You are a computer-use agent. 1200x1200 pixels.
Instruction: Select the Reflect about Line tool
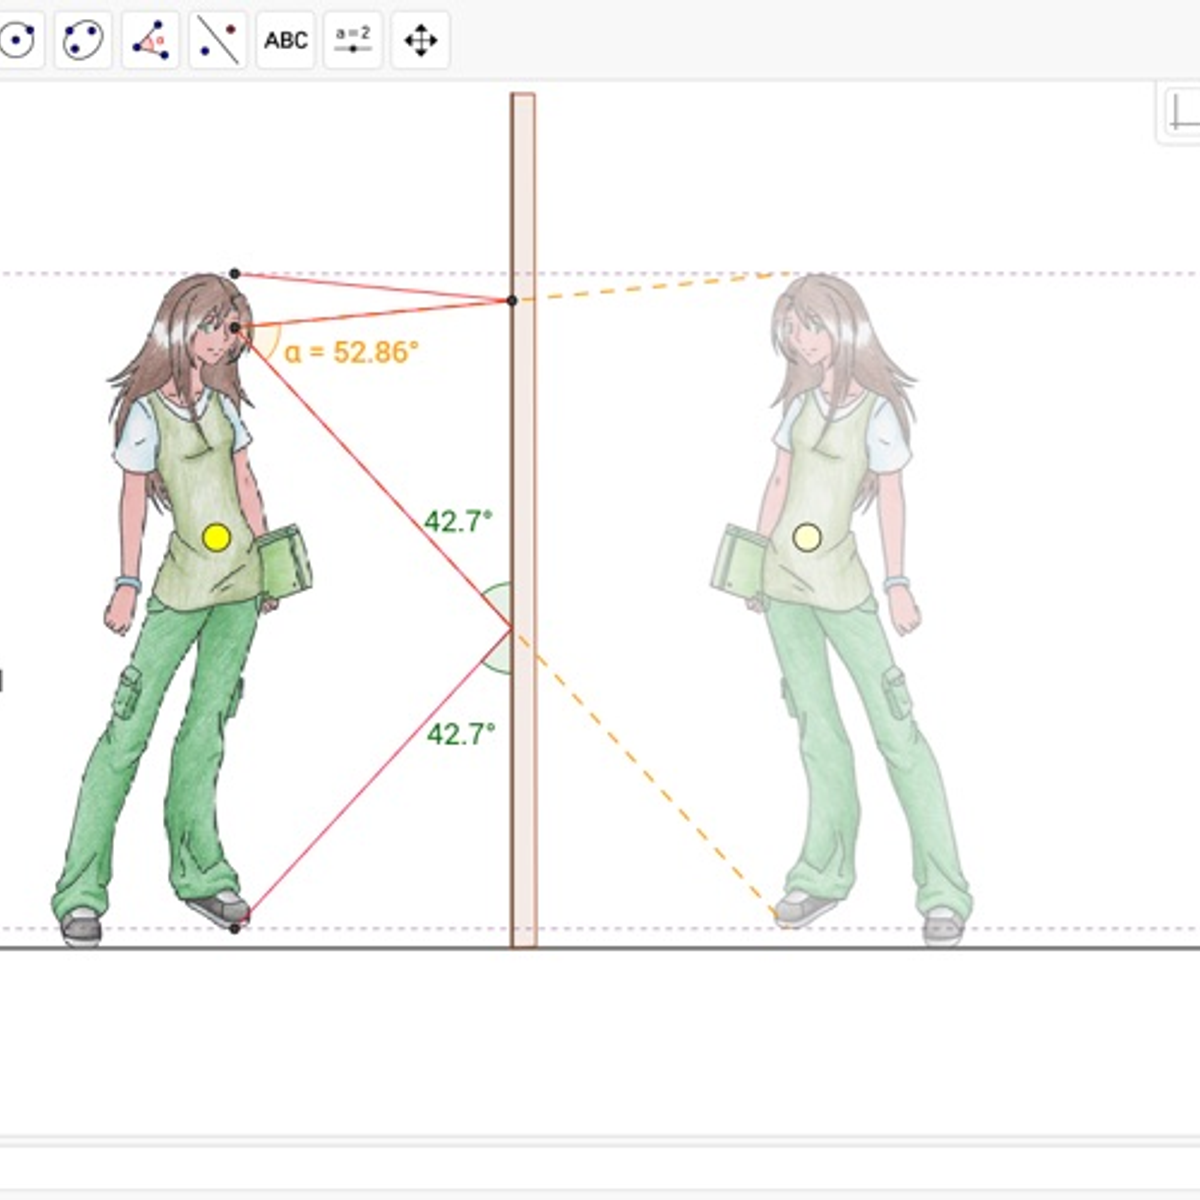218,40
